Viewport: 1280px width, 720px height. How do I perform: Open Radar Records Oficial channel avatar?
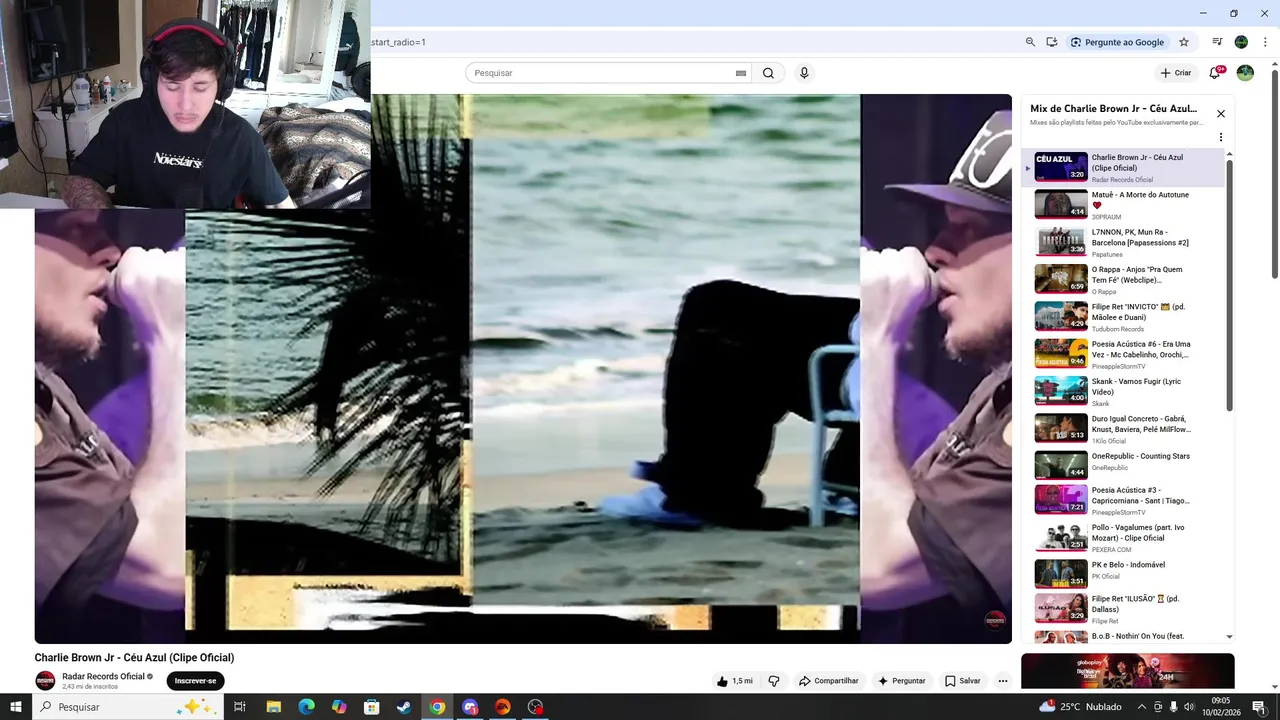coord(45,681)
